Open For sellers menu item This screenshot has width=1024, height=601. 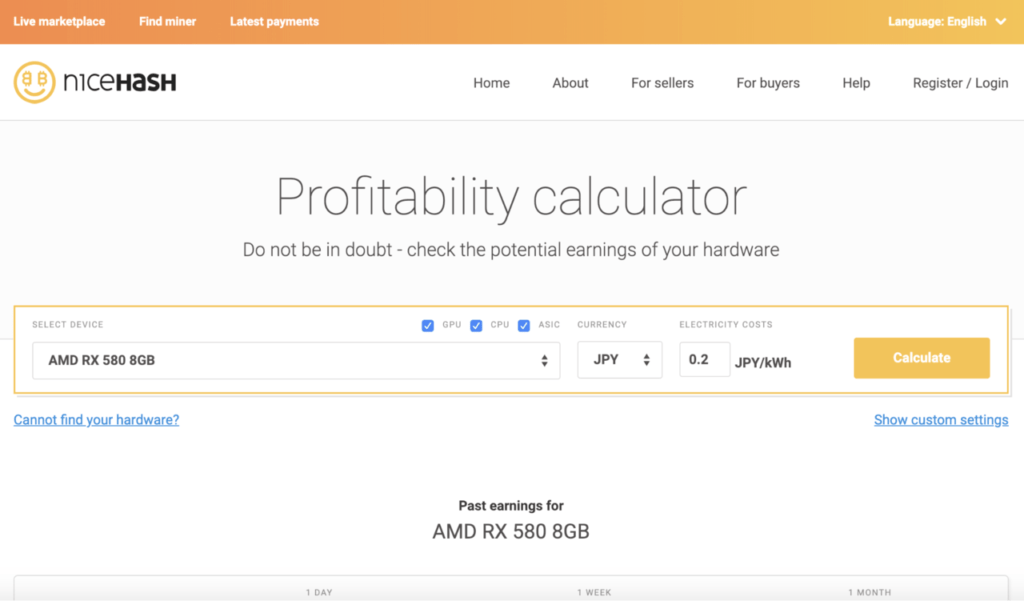pyautogui.click(x=662, y=83)
